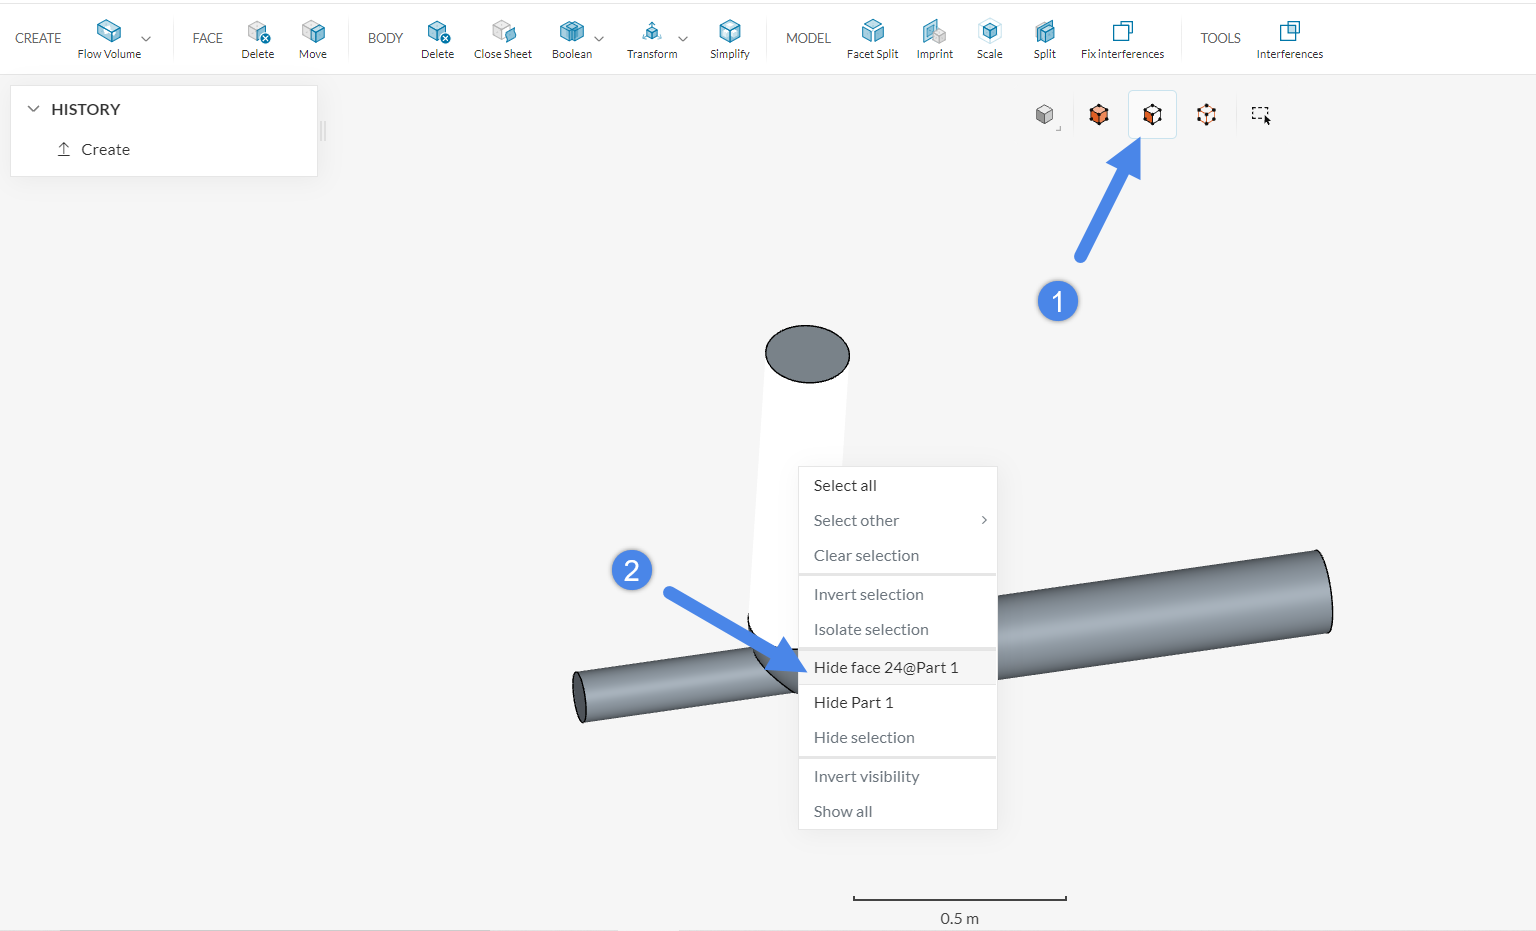Switch to vertex selection mode
This screenshot has height=931, width=1536.
coord(1206,114)
